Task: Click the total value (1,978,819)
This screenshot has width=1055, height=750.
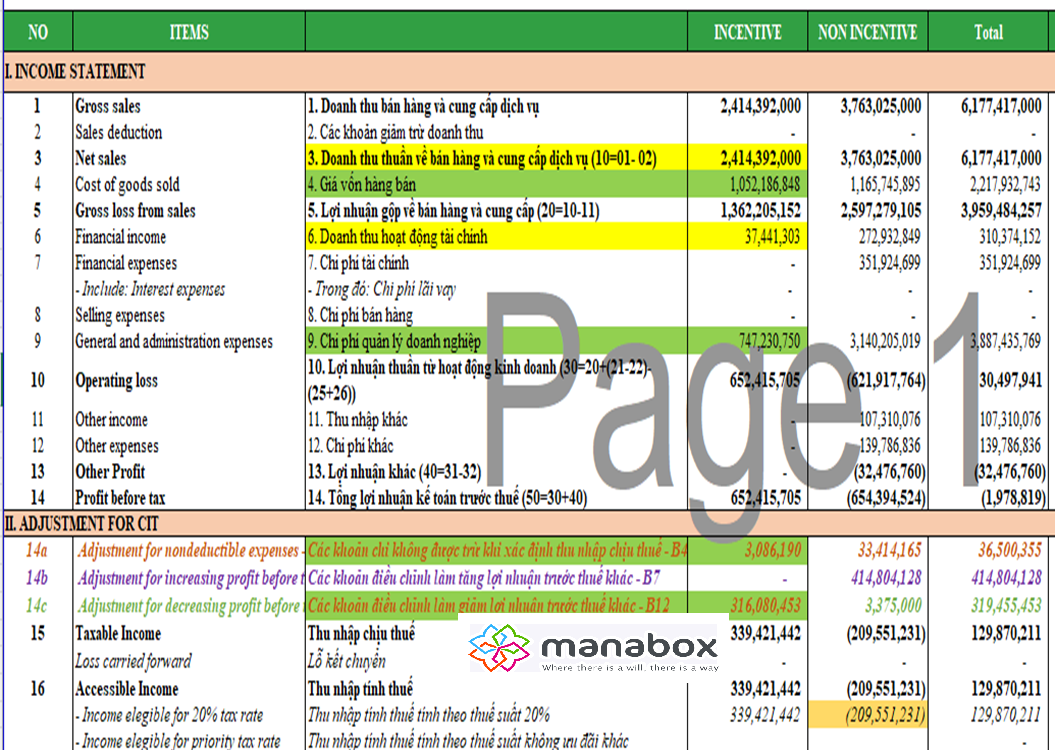Action: coord(1005,498)
